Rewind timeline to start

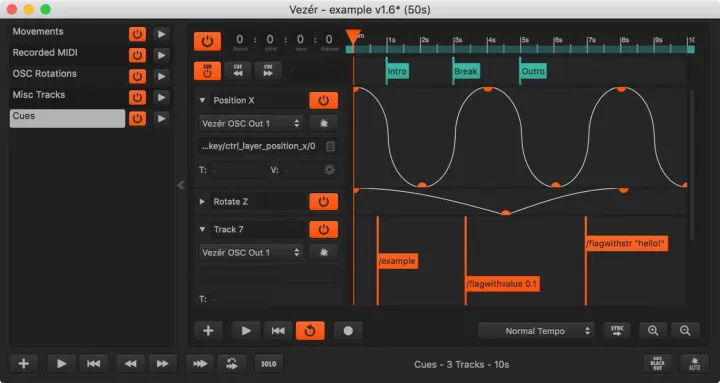pos(278,331)
